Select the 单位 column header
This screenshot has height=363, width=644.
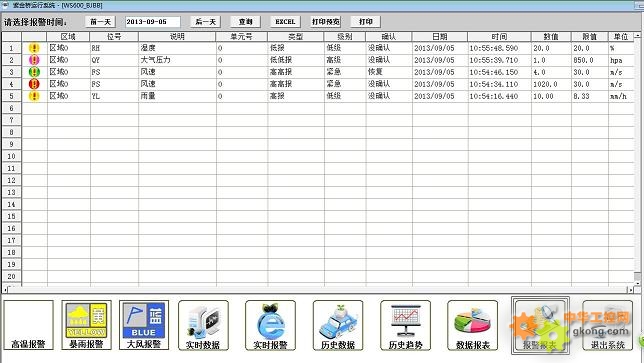[621, 37]
